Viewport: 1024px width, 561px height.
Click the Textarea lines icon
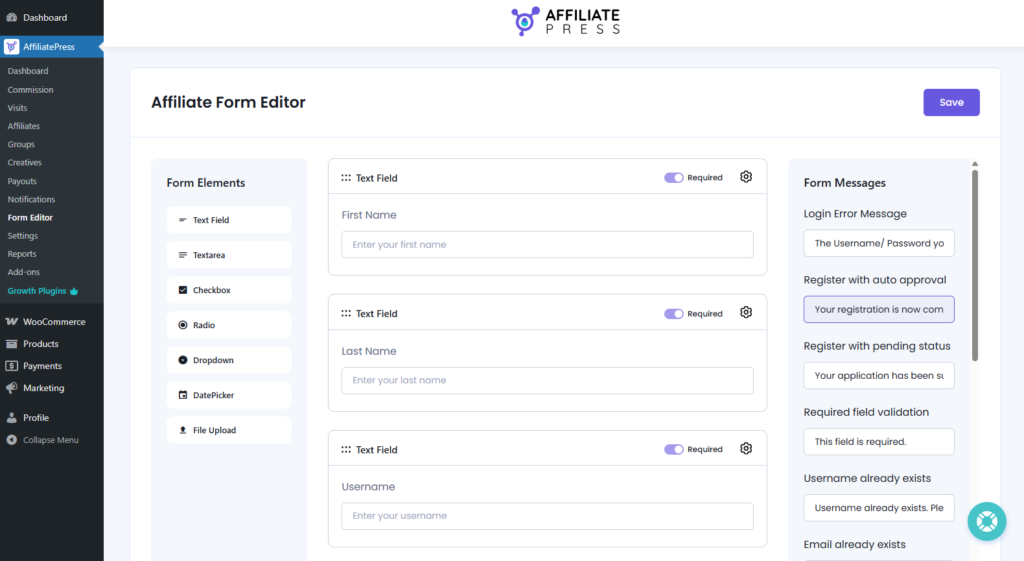(x=183, y=255)
